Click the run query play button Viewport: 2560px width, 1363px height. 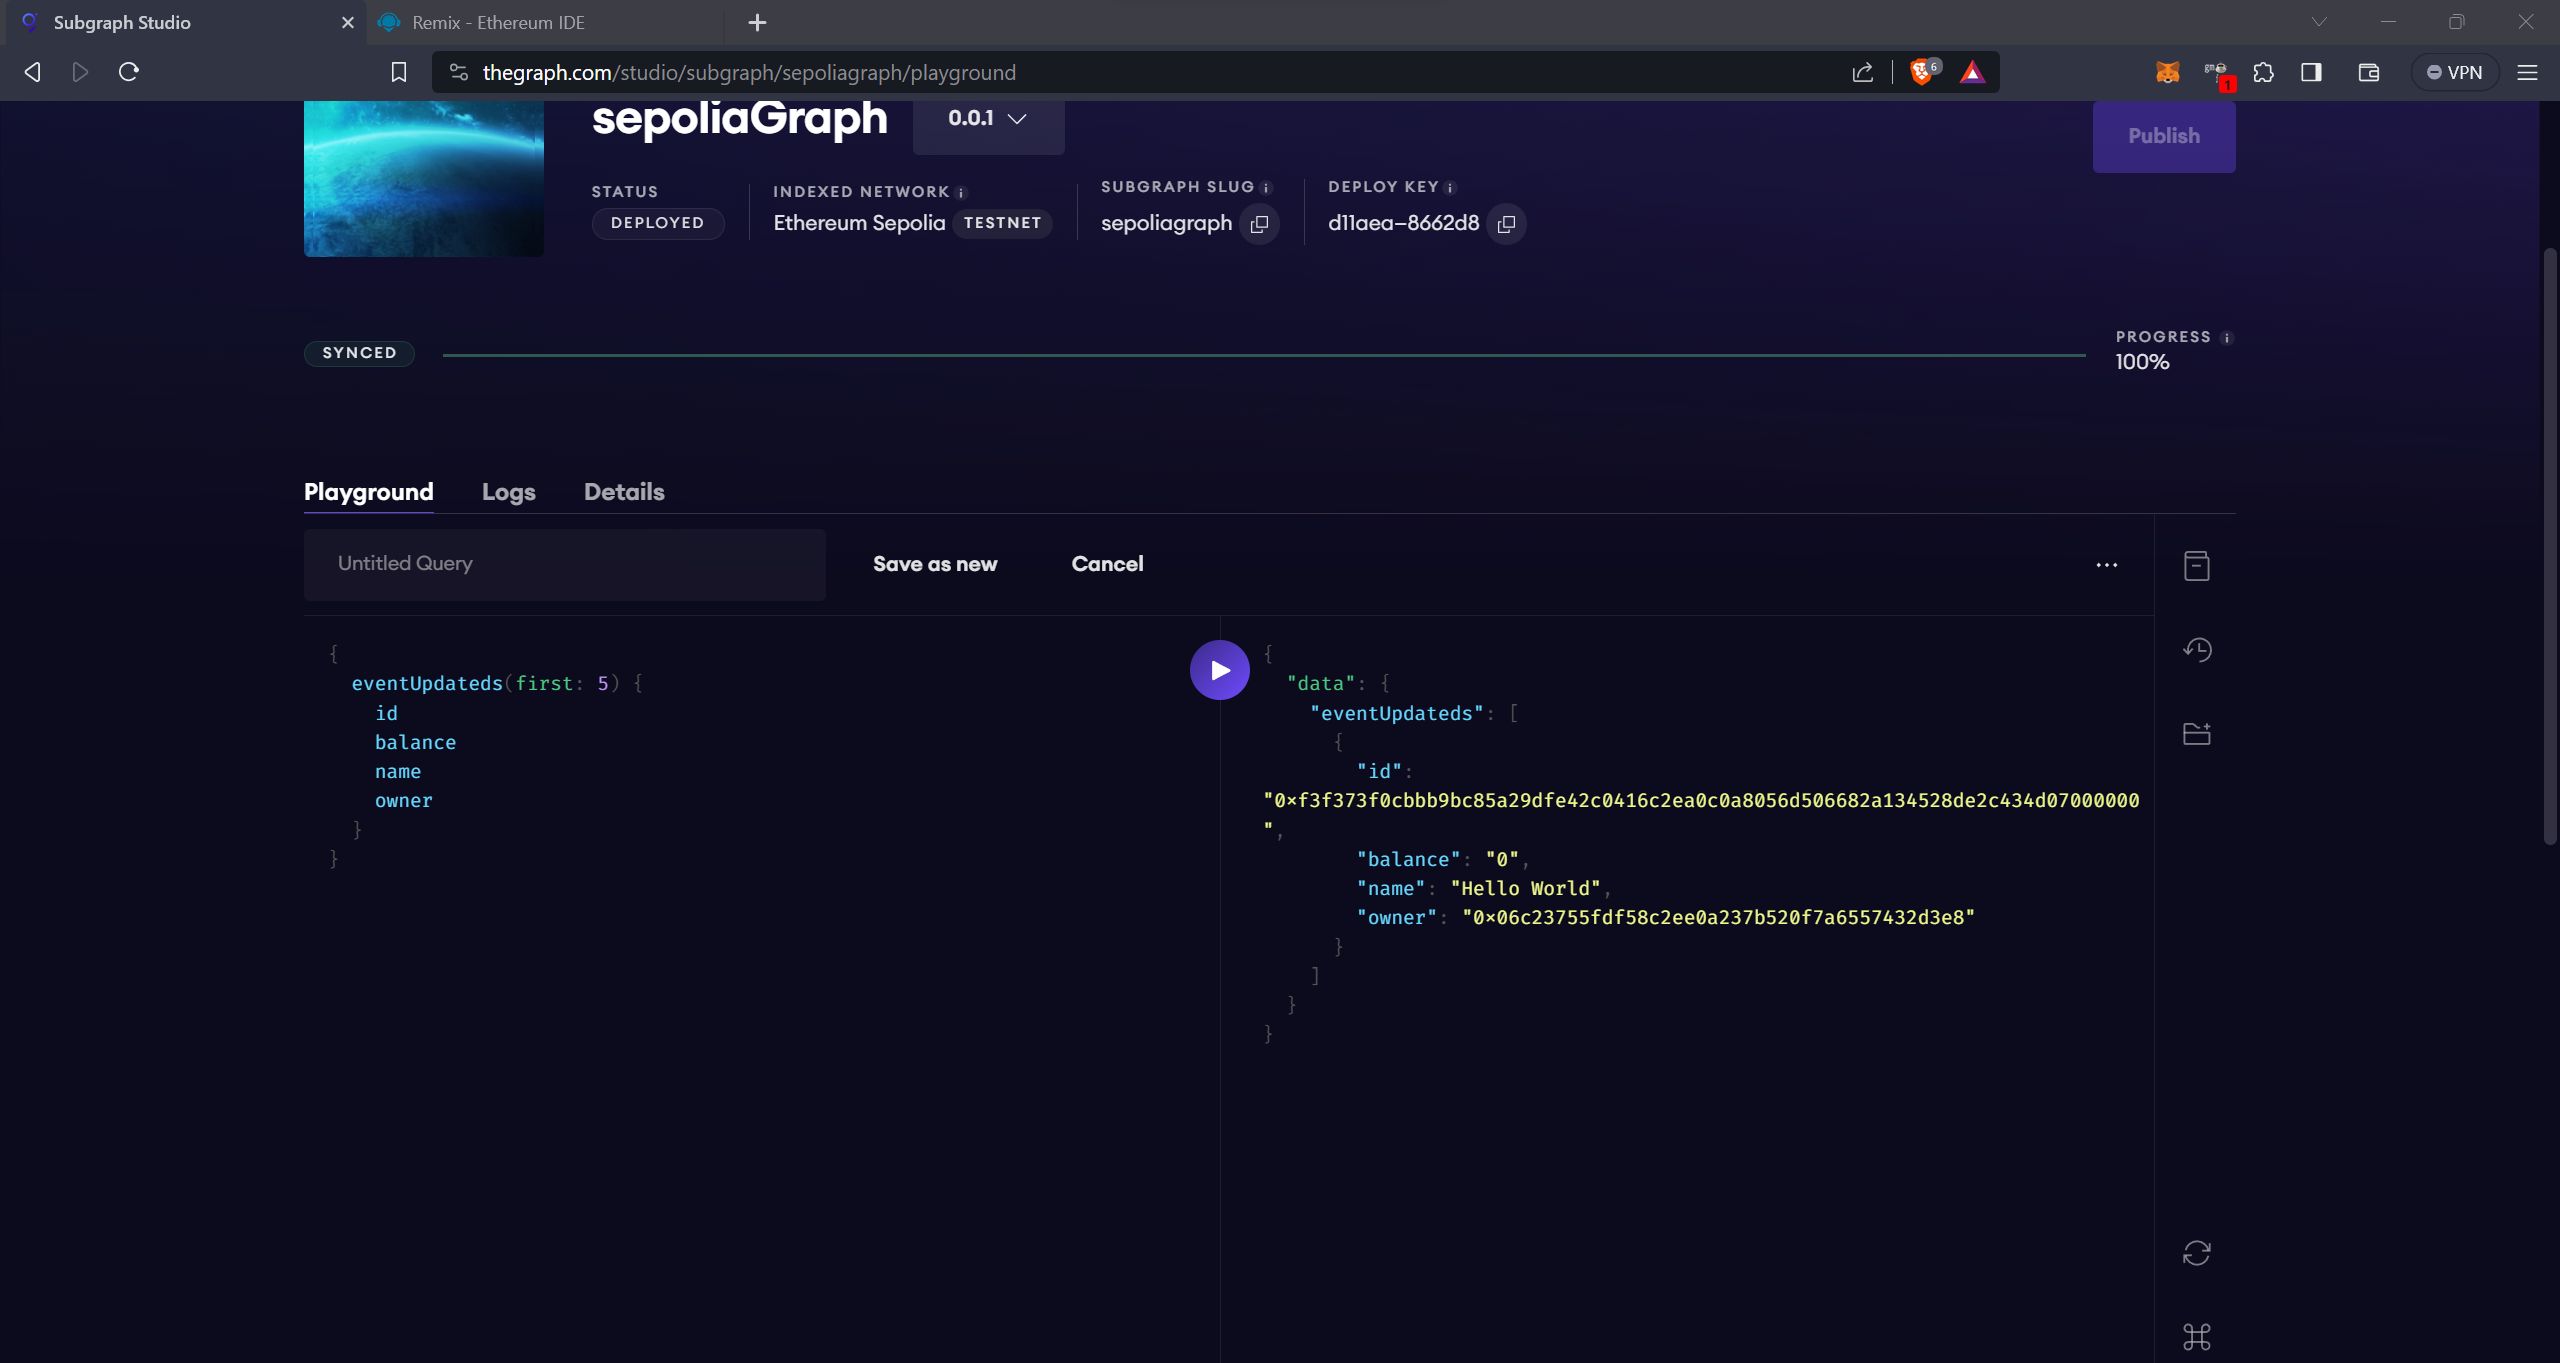coord(1219,669)
